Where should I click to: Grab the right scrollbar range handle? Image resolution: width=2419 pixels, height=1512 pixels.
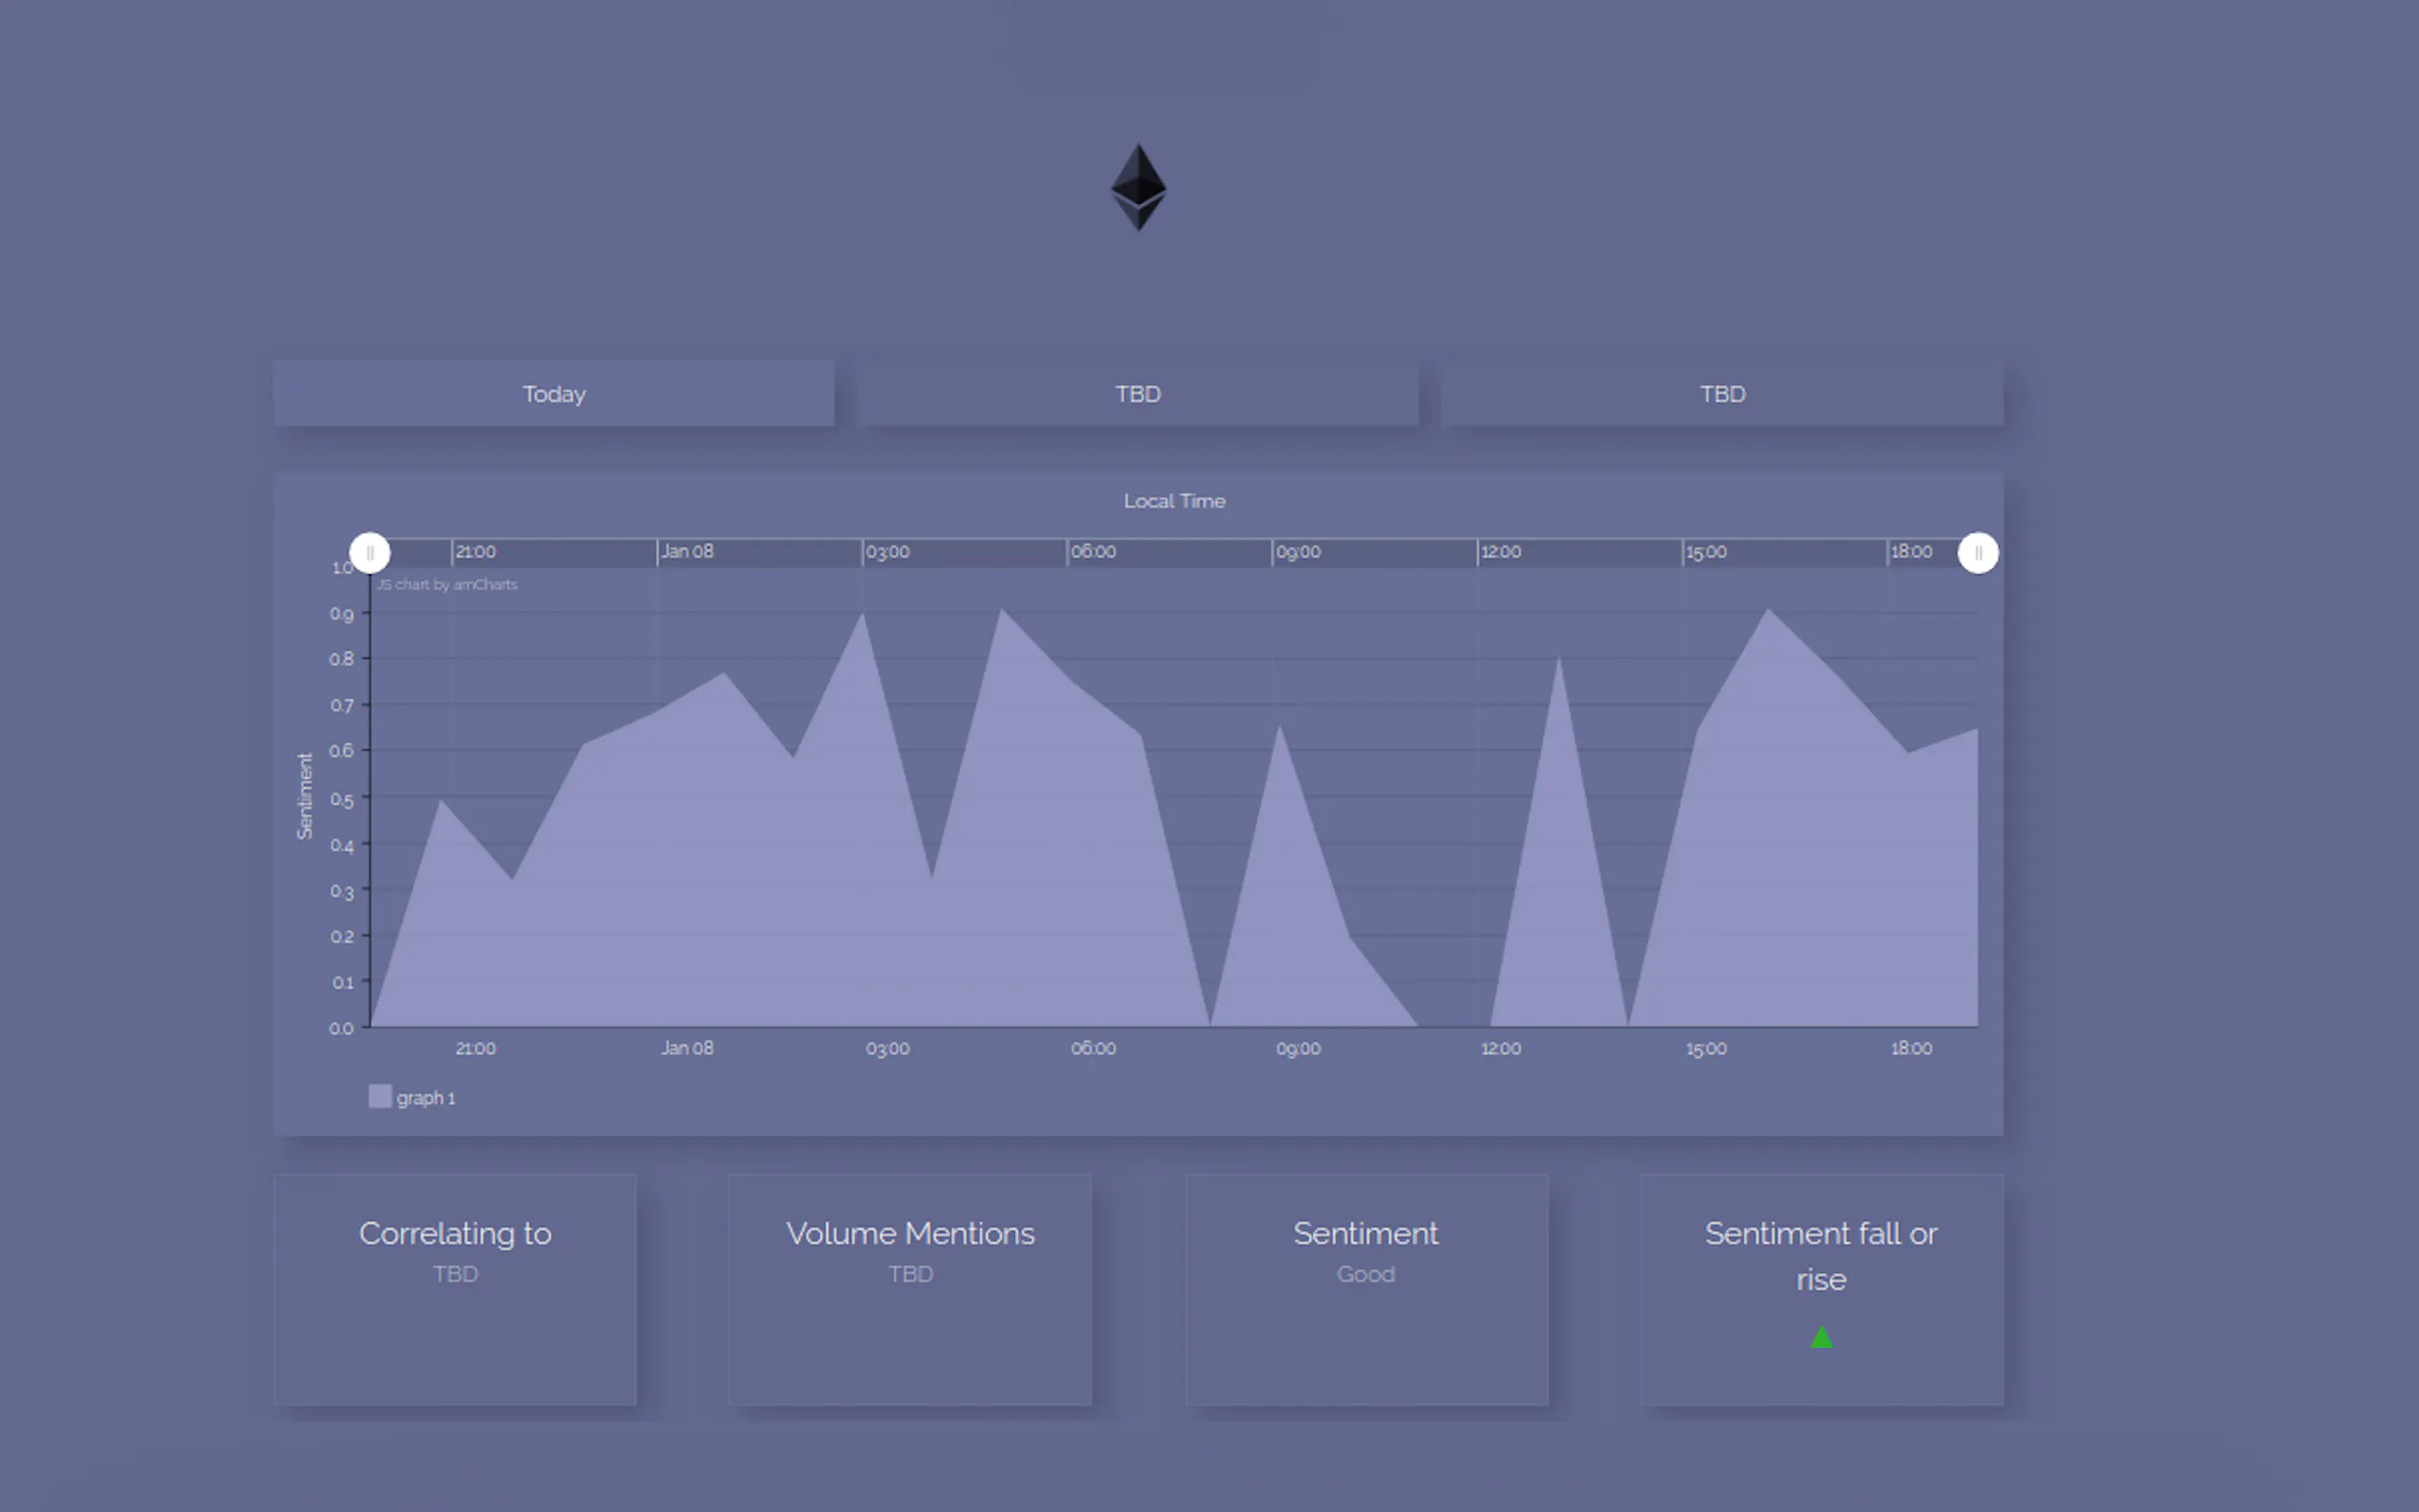(1977, 553)
